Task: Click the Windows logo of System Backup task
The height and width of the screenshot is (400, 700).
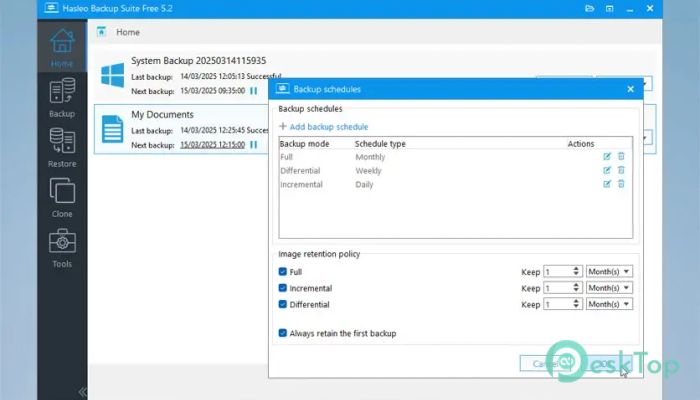Action: [x=112, y=75]
